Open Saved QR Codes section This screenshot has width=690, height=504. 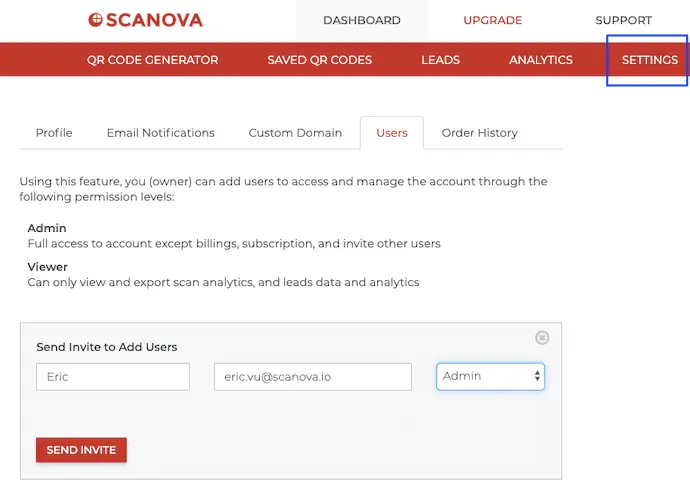[x=319, y=60]
